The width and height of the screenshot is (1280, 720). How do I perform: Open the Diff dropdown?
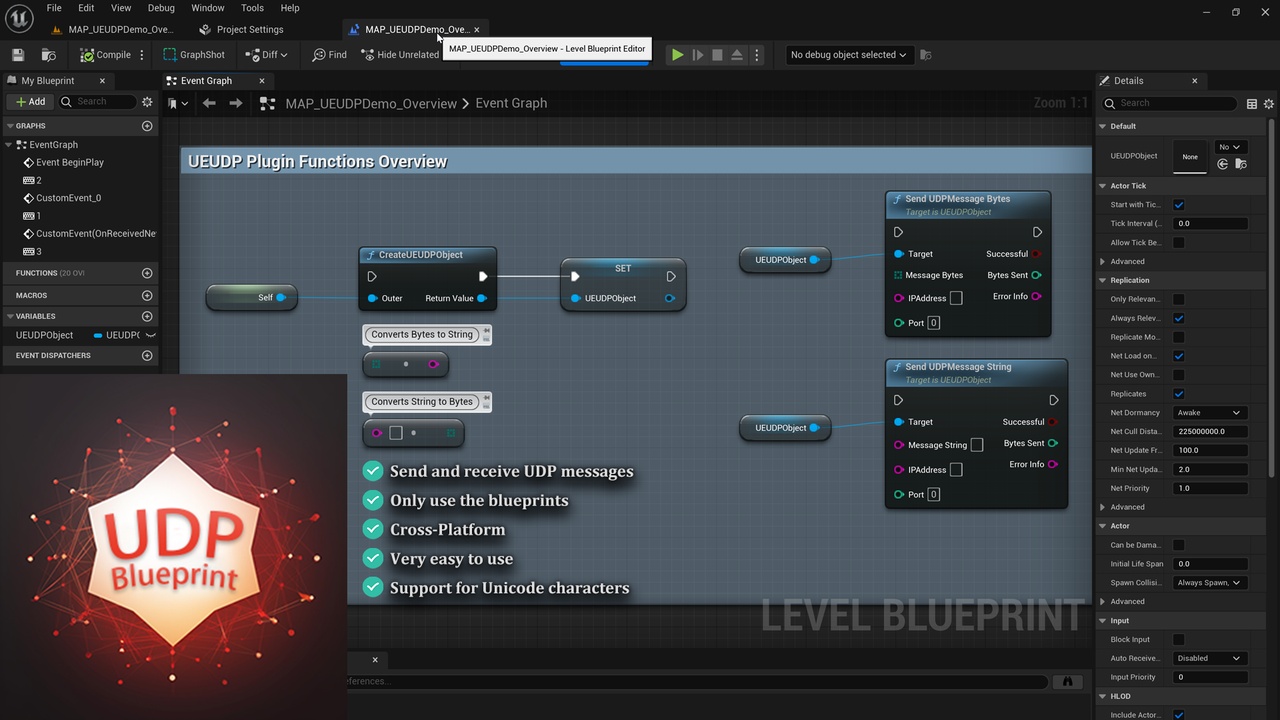click(x=266, y=55)
